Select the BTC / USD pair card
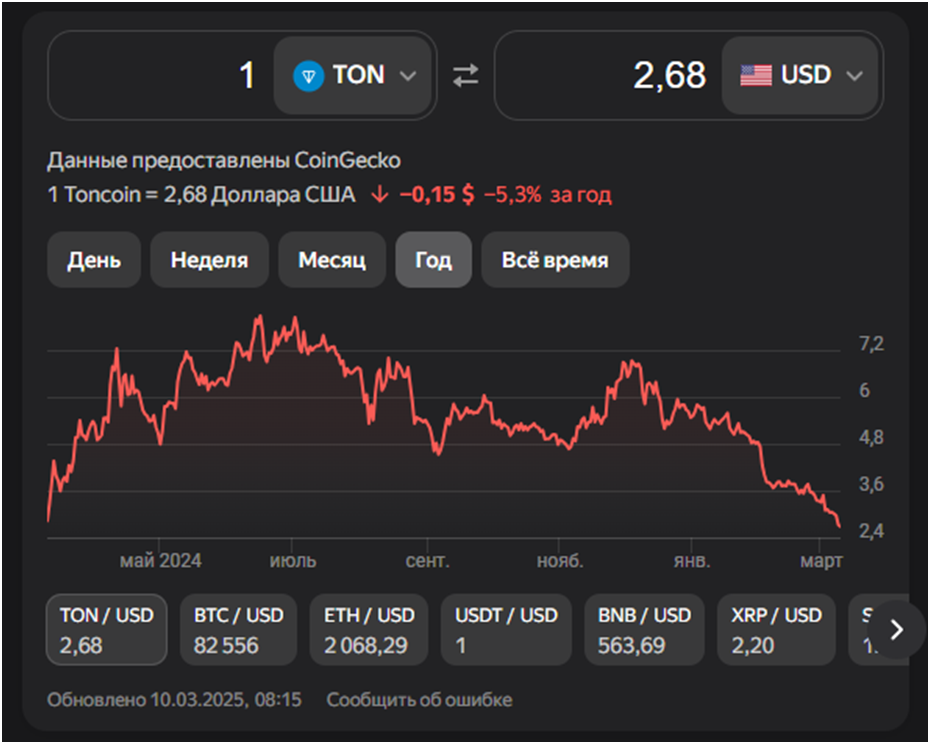930x744 pixels. point(238,629)
